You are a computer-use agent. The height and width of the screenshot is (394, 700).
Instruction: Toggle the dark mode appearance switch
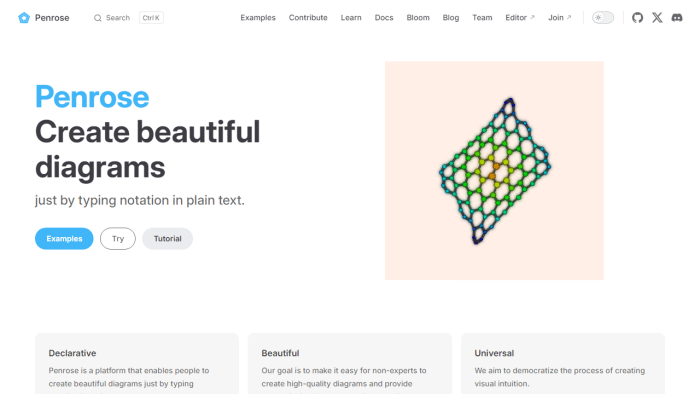[603, 17]
